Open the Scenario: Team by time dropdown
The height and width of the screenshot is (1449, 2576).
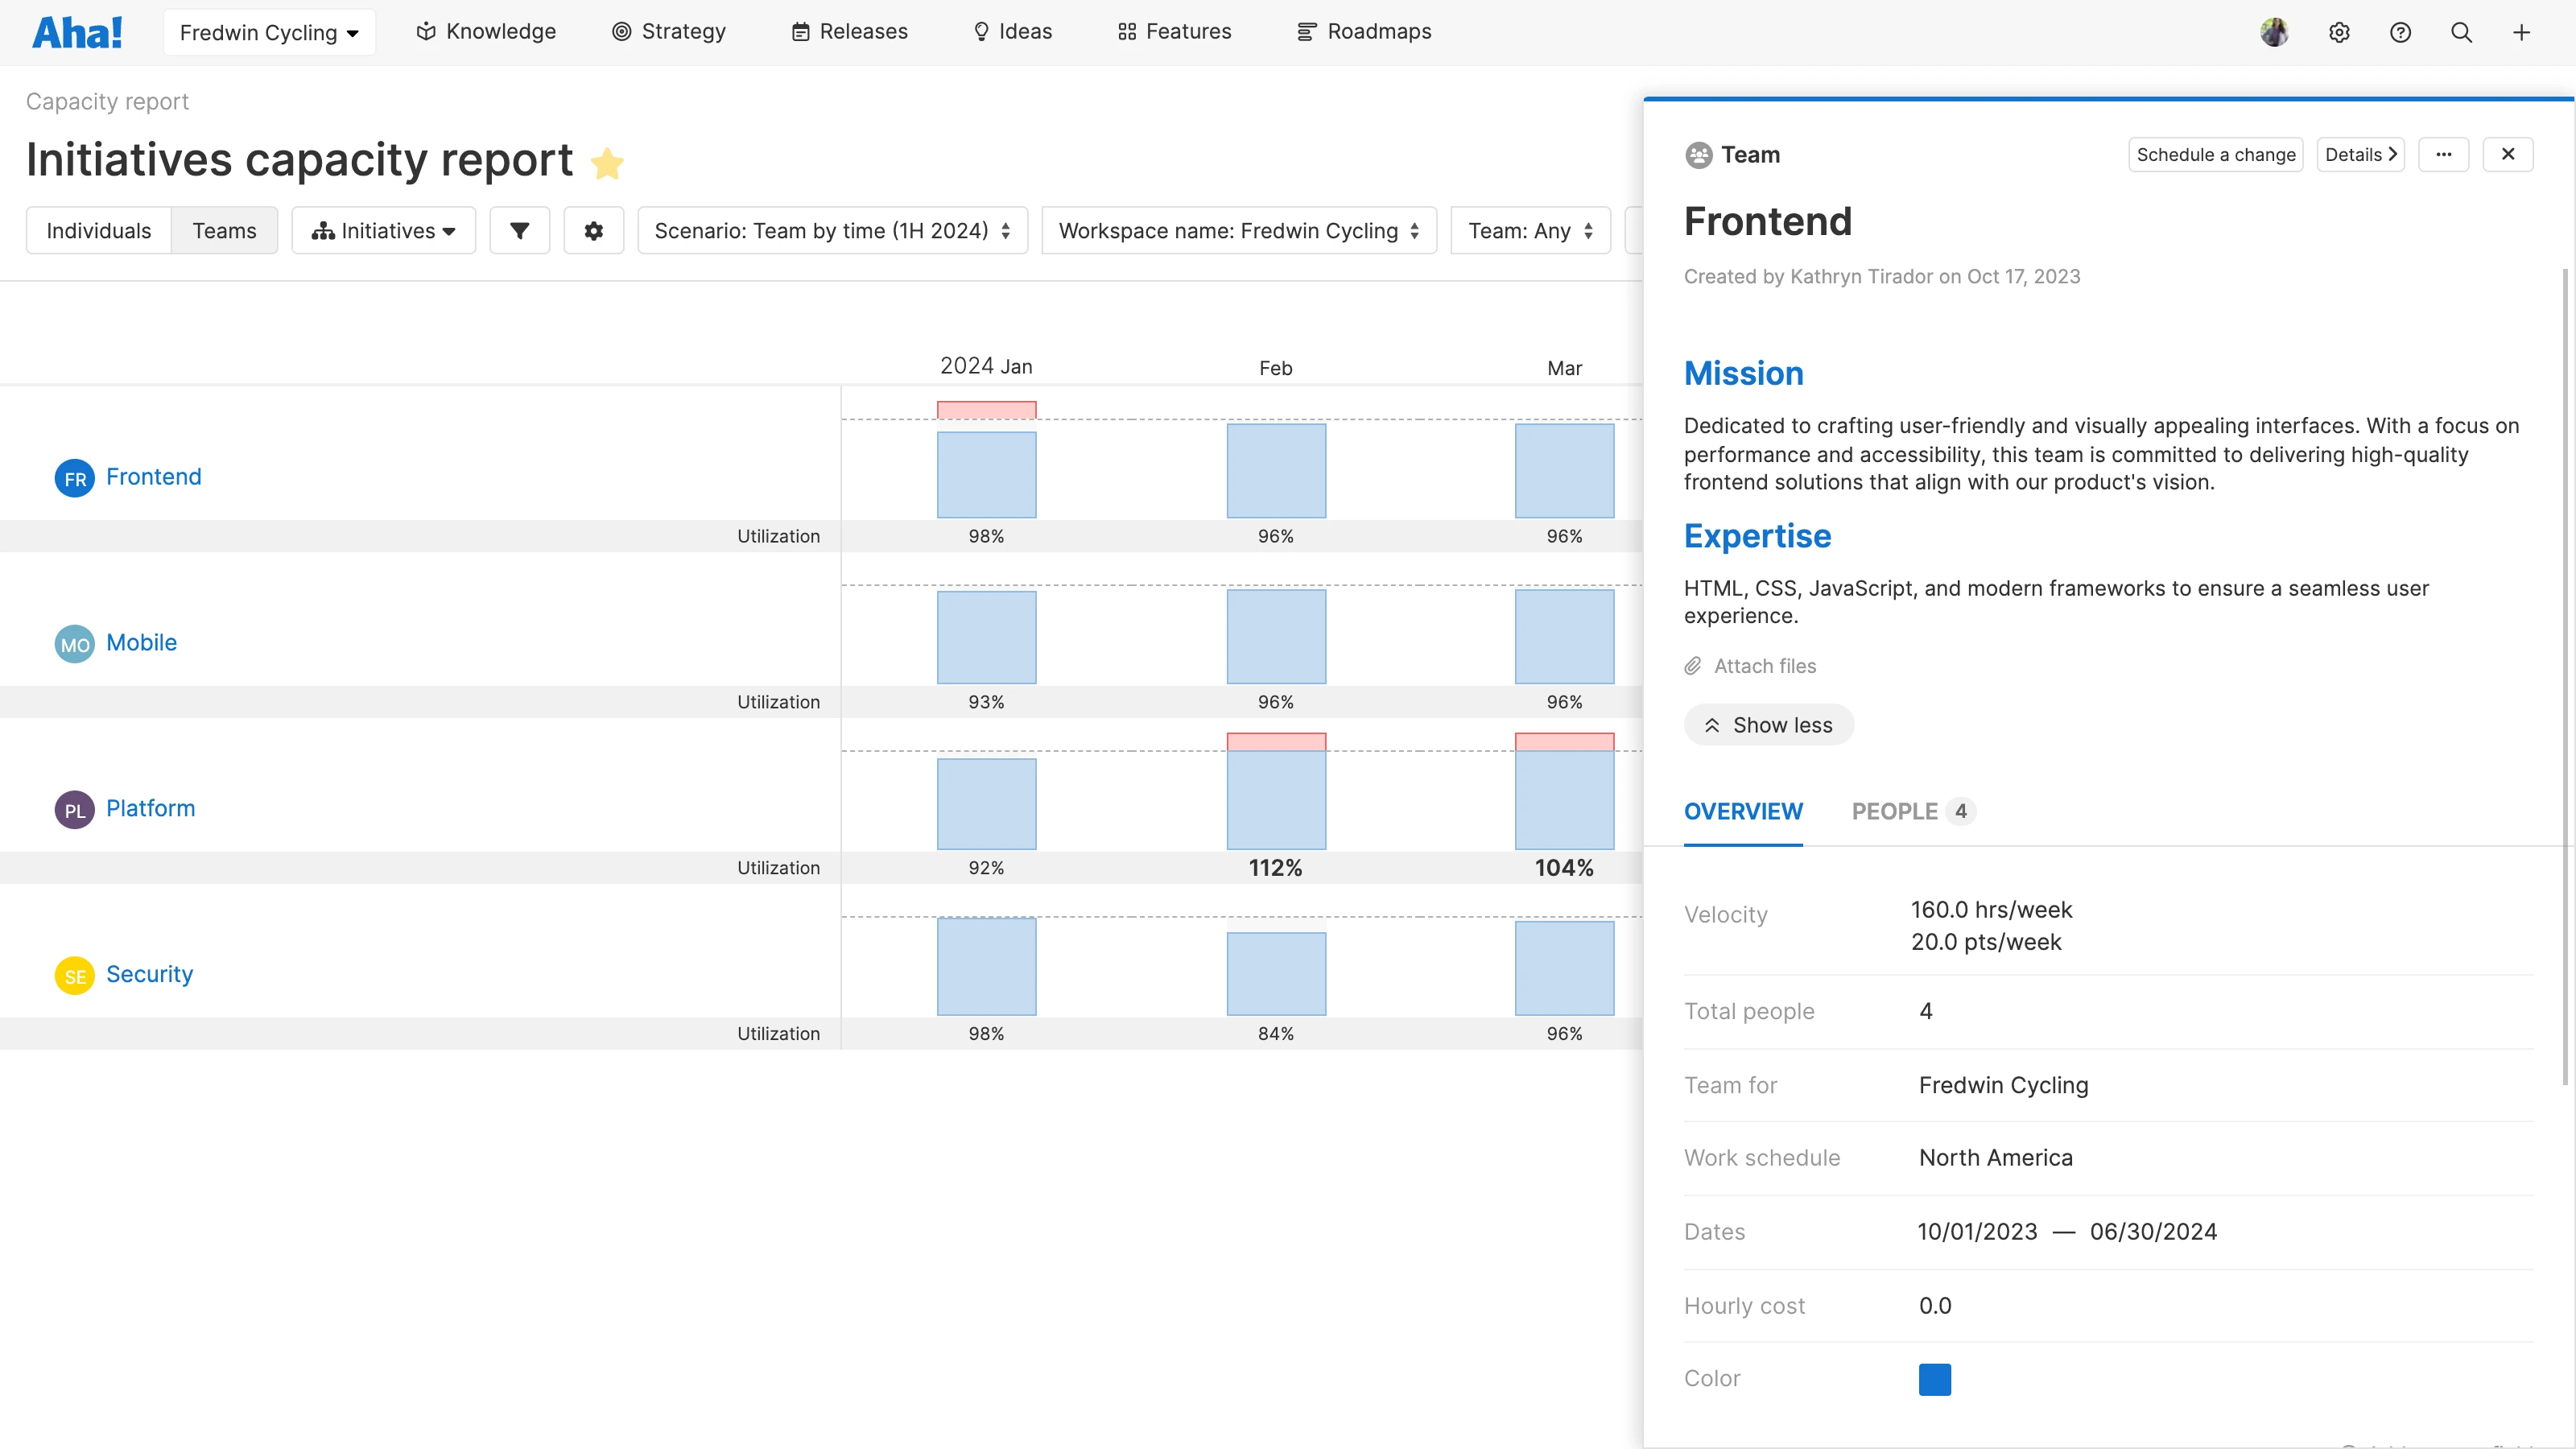pyautogui.click(x=832, y=230)
